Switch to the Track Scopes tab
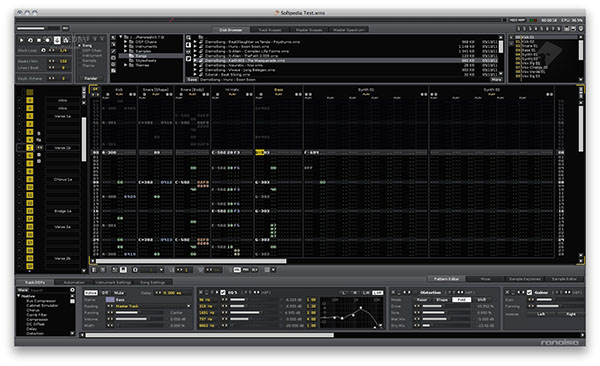The width and height of the screenshot is (600, 366). pos(270,29)
